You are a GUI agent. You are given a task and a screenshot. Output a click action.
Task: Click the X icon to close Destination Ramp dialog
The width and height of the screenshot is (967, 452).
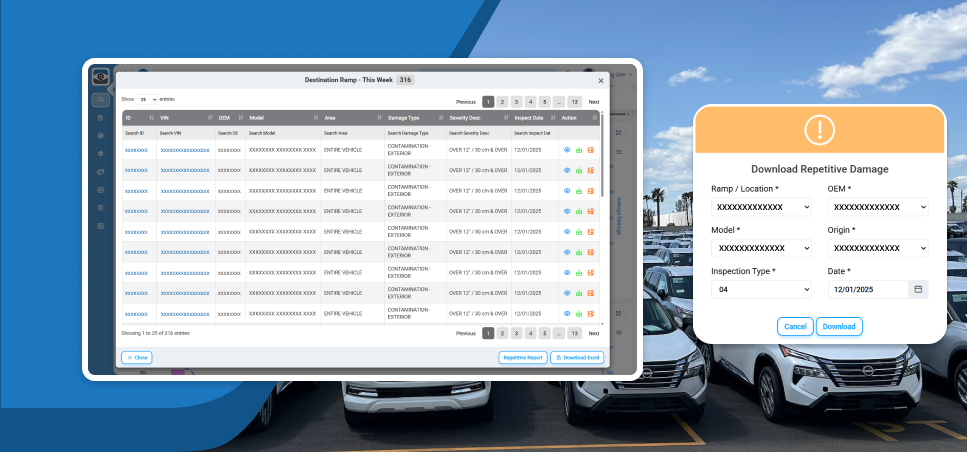coord(601,80)
